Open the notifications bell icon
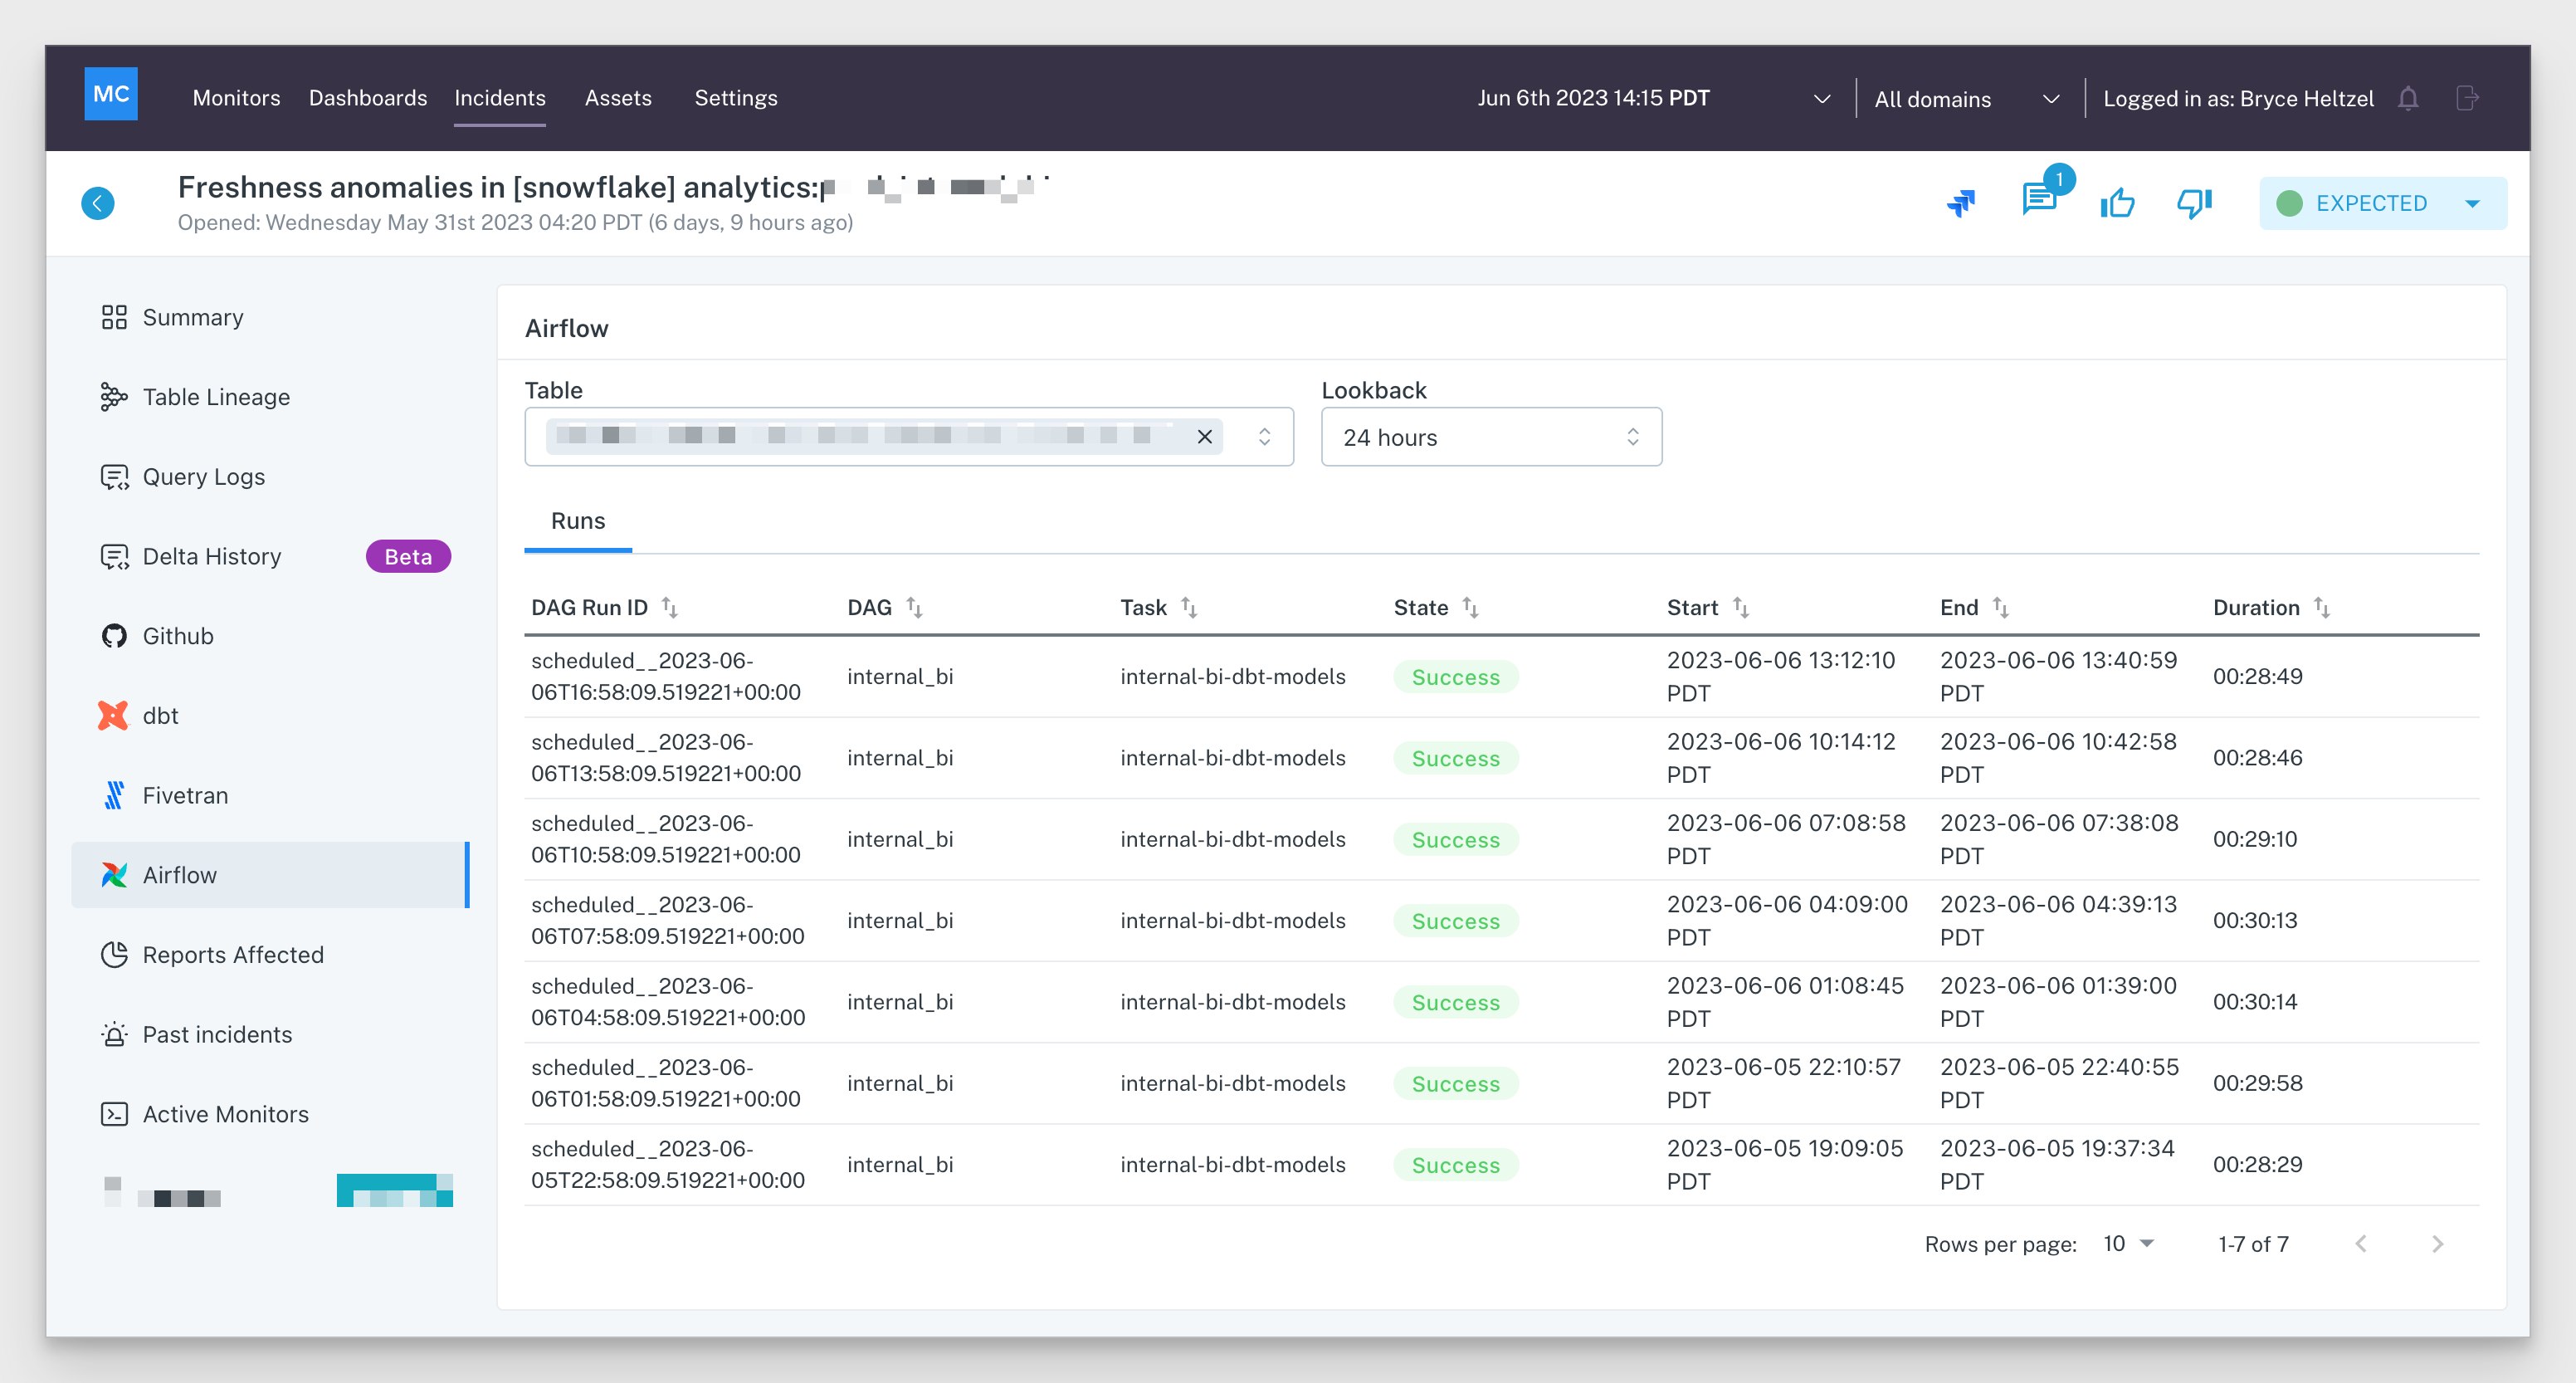This screenshot has width=2576, height=1383. 2408,98
